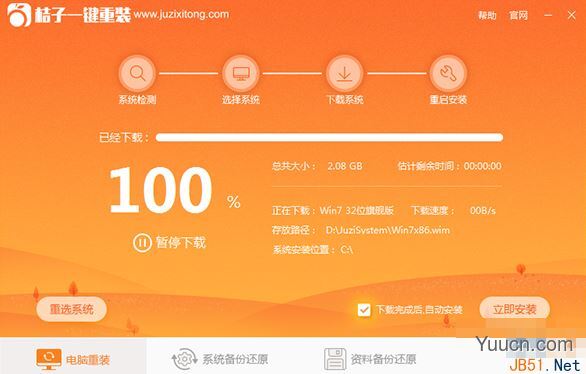Screen dimensions: 586x374
Task: Open the 帮助 link
Action: click(487, 15)
